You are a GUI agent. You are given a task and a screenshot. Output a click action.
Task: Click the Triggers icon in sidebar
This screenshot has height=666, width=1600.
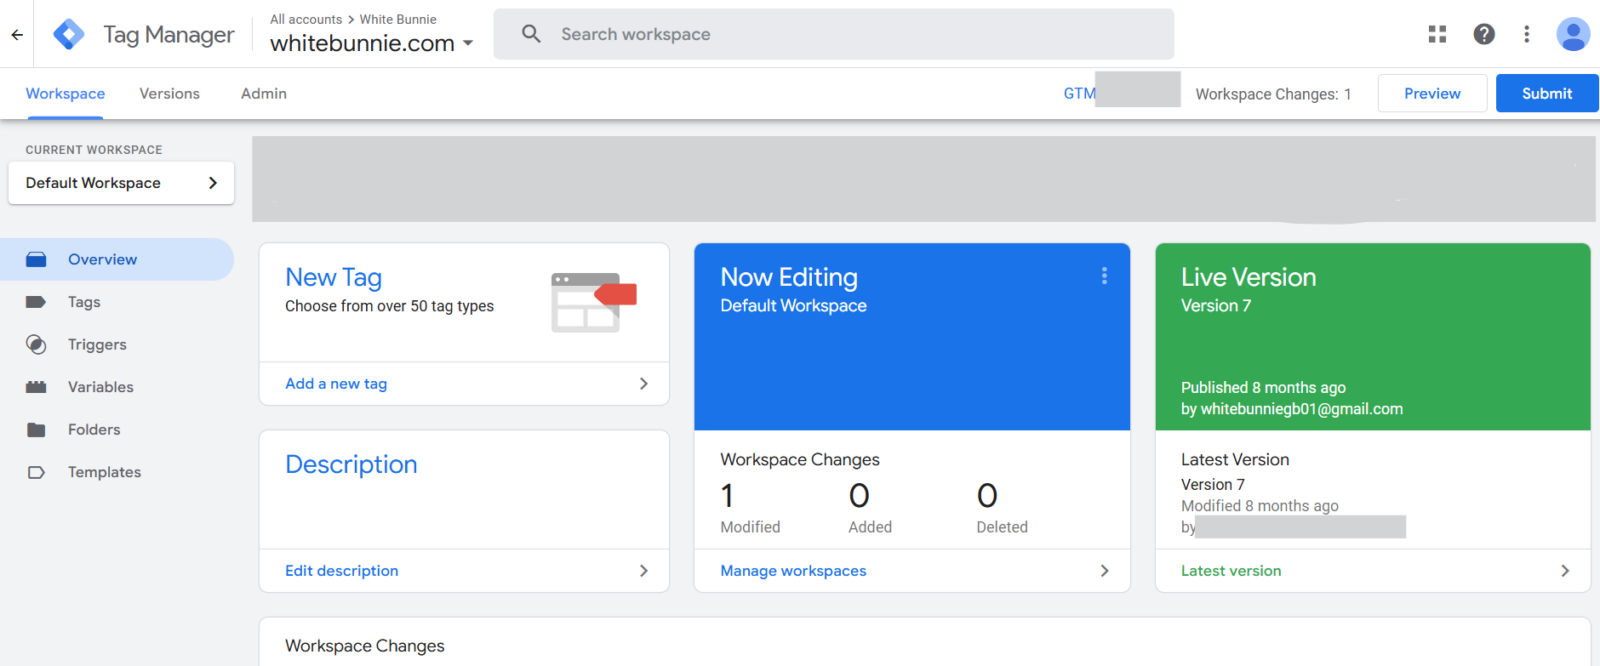tap(36, 345)
